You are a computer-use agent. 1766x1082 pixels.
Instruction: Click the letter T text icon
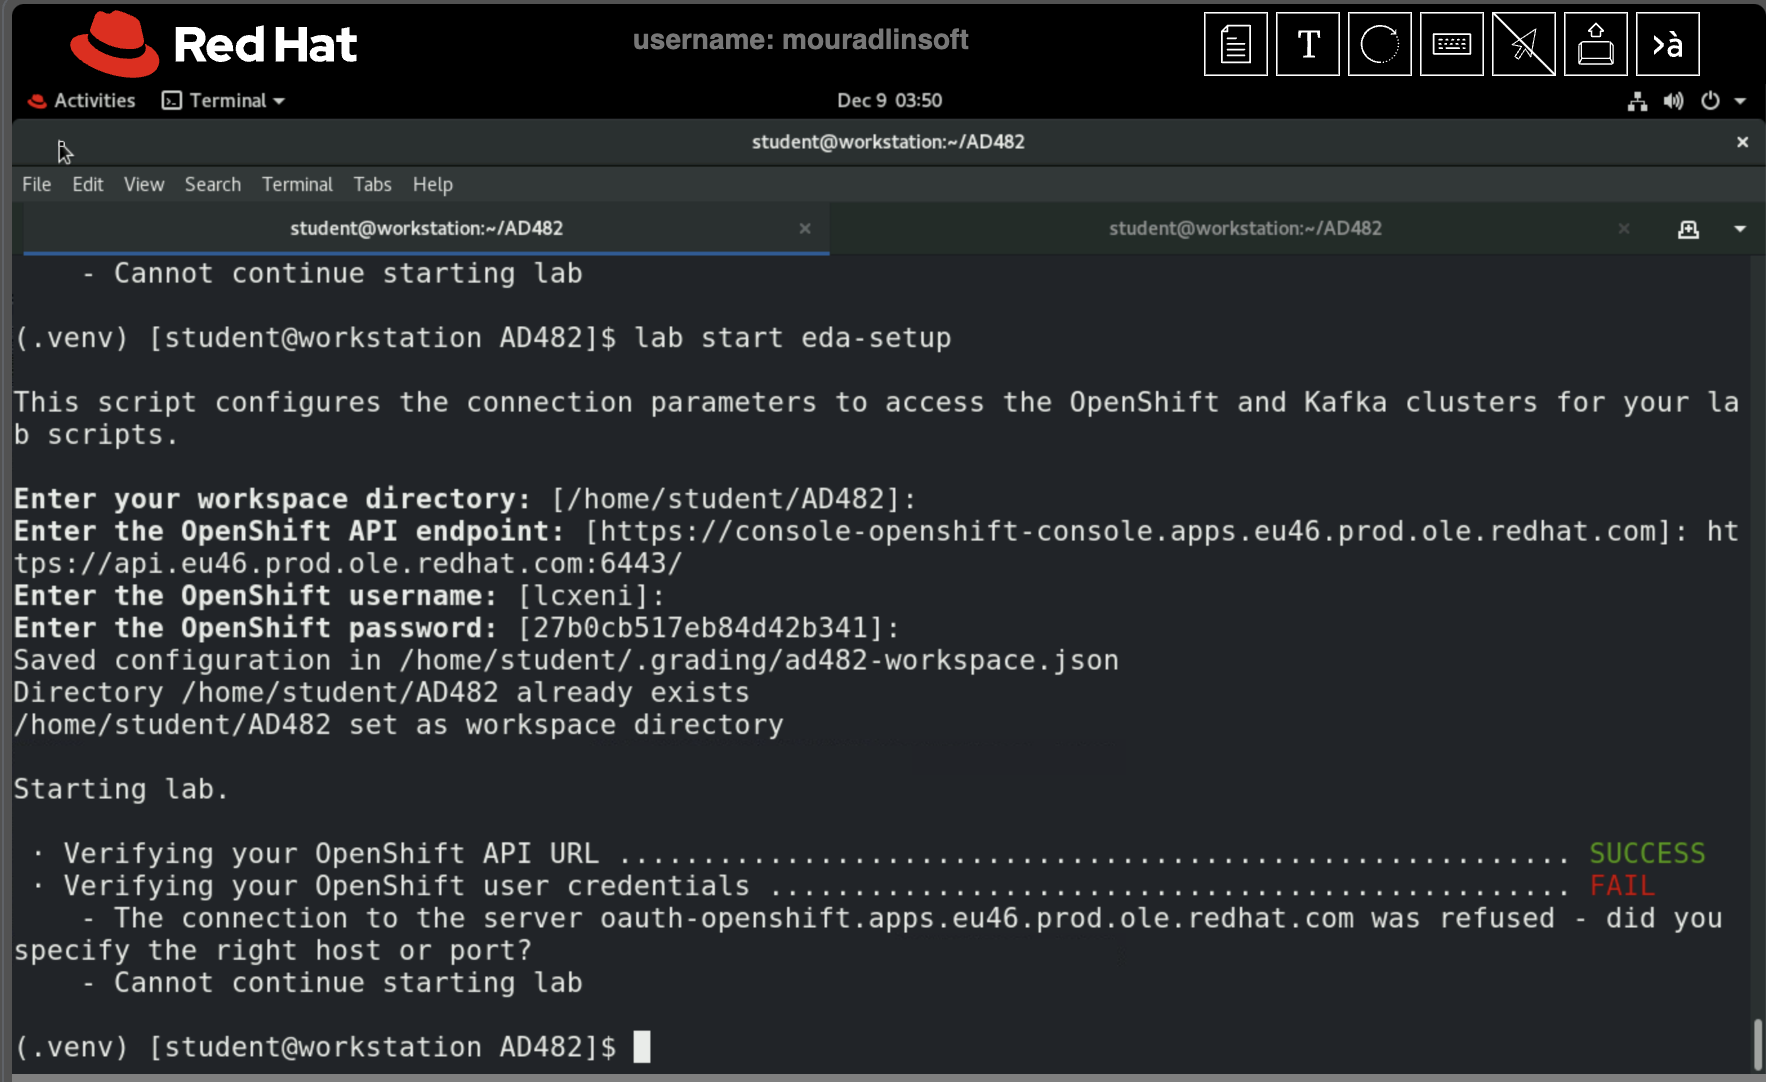[x=1307, y=45]
